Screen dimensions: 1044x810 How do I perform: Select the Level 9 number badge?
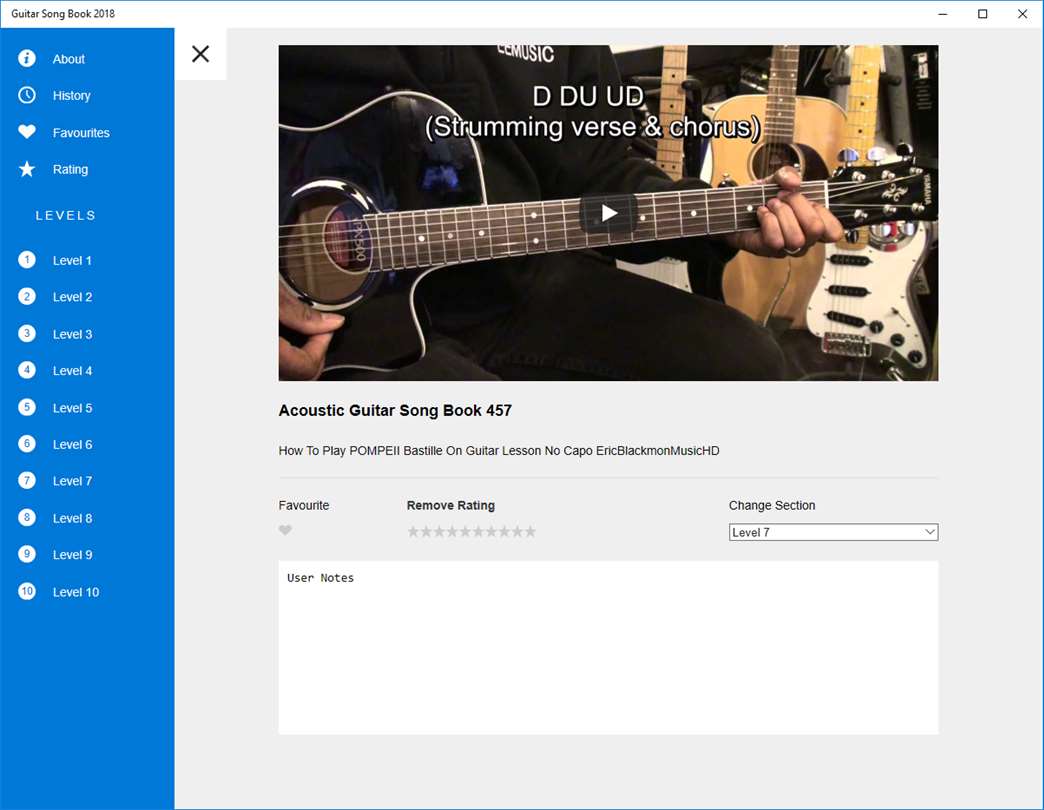[x=27, y=554]
